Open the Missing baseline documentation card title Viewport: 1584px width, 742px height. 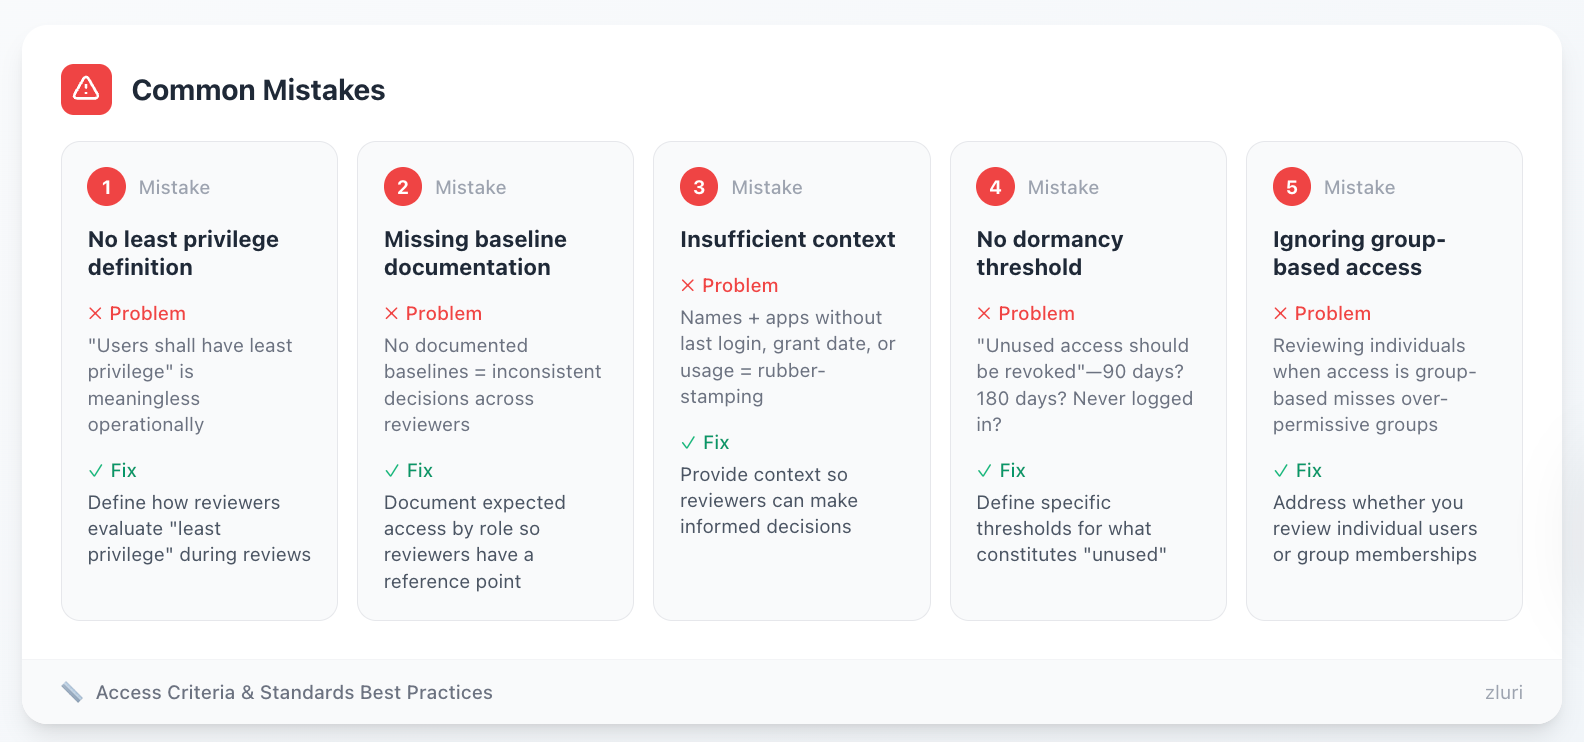coord(475,253)
